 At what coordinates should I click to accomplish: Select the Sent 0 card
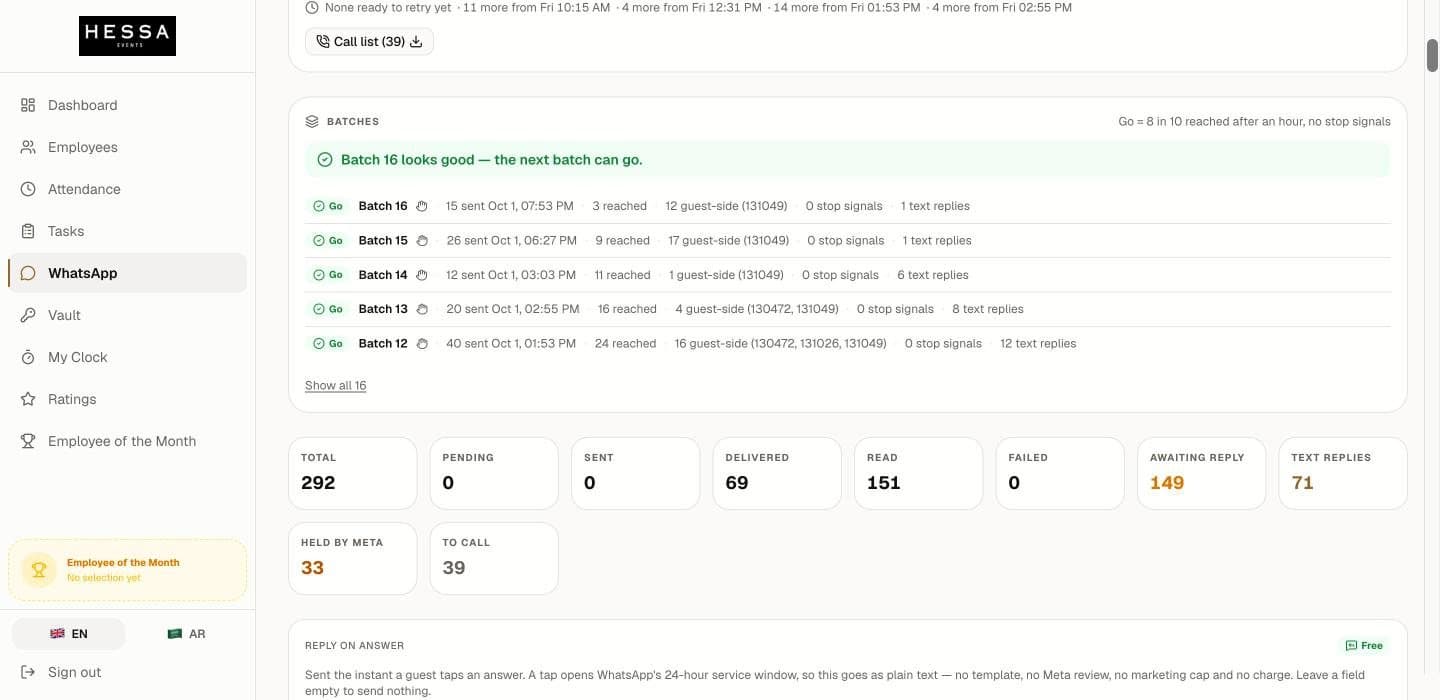coord(635,473)
